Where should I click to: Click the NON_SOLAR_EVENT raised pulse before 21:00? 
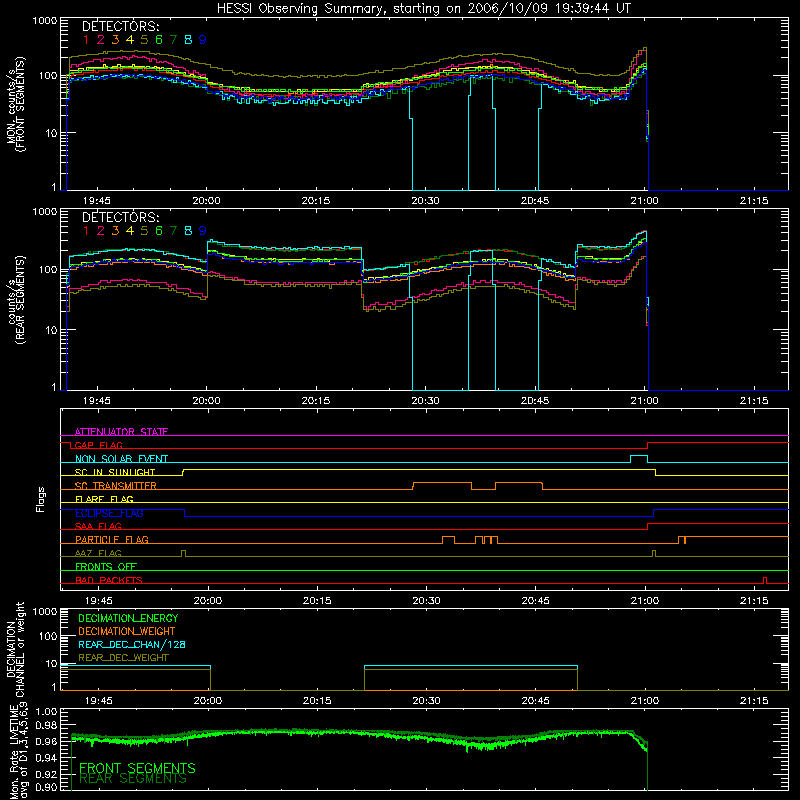tap(639, 459)
